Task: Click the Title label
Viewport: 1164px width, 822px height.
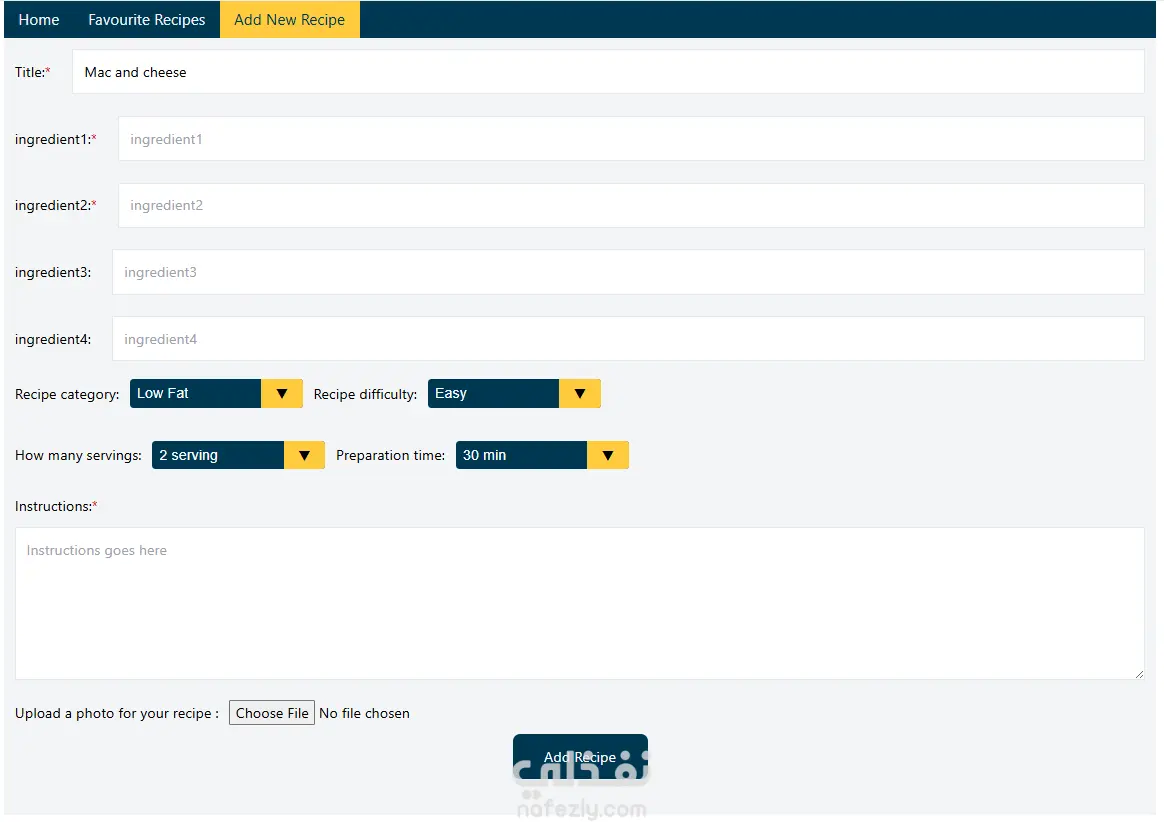Action: 33,72
